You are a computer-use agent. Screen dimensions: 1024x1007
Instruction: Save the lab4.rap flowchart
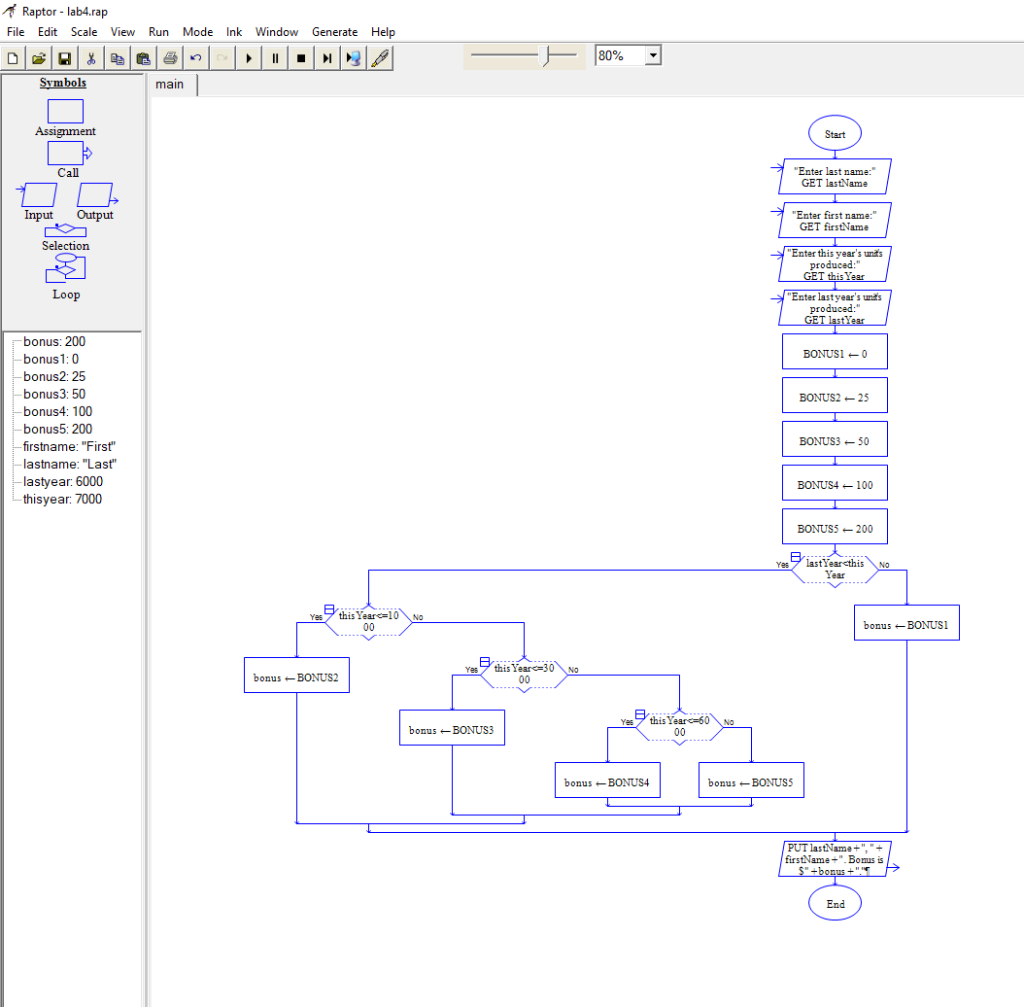coord(64,57)
